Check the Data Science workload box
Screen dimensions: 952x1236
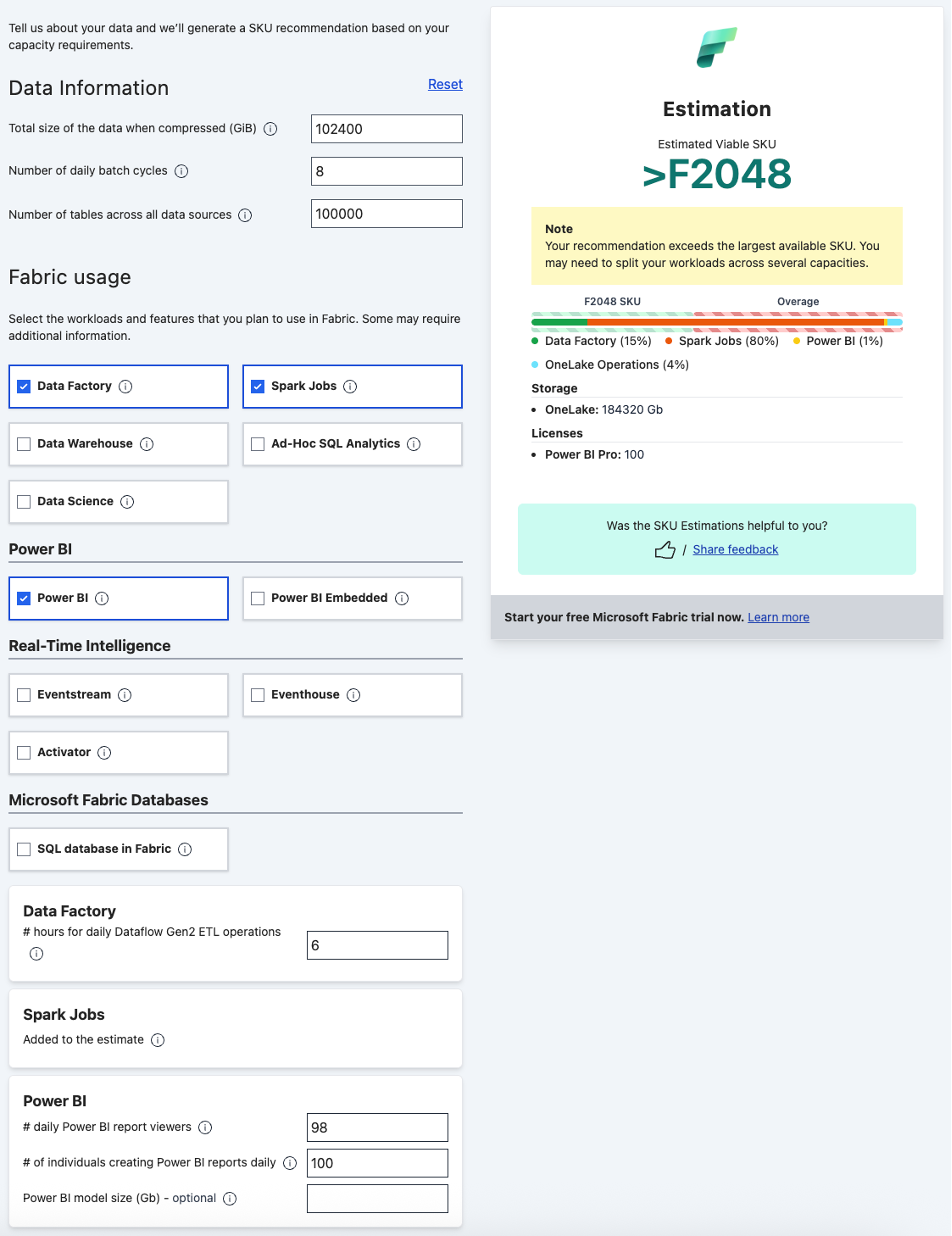pos(24,502)
